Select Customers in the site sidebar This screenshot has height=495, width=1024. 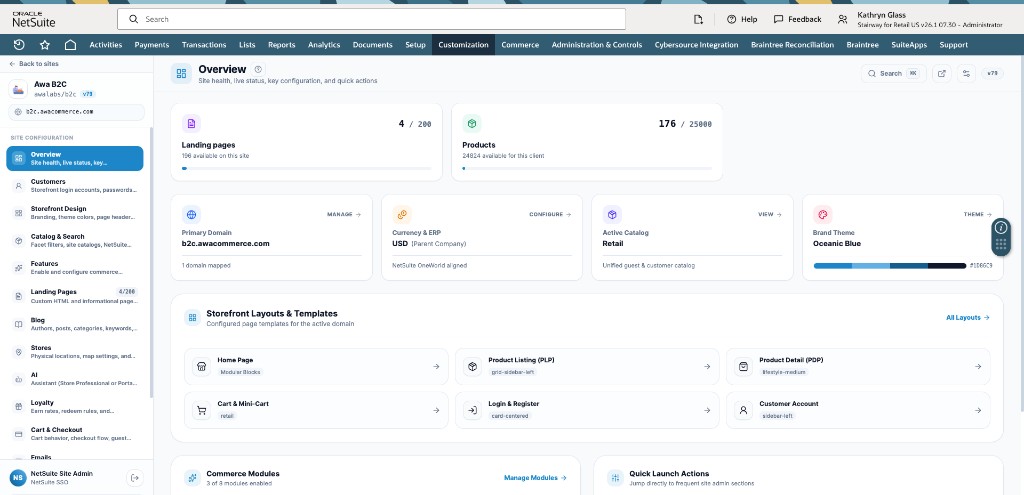pos(75,185)
